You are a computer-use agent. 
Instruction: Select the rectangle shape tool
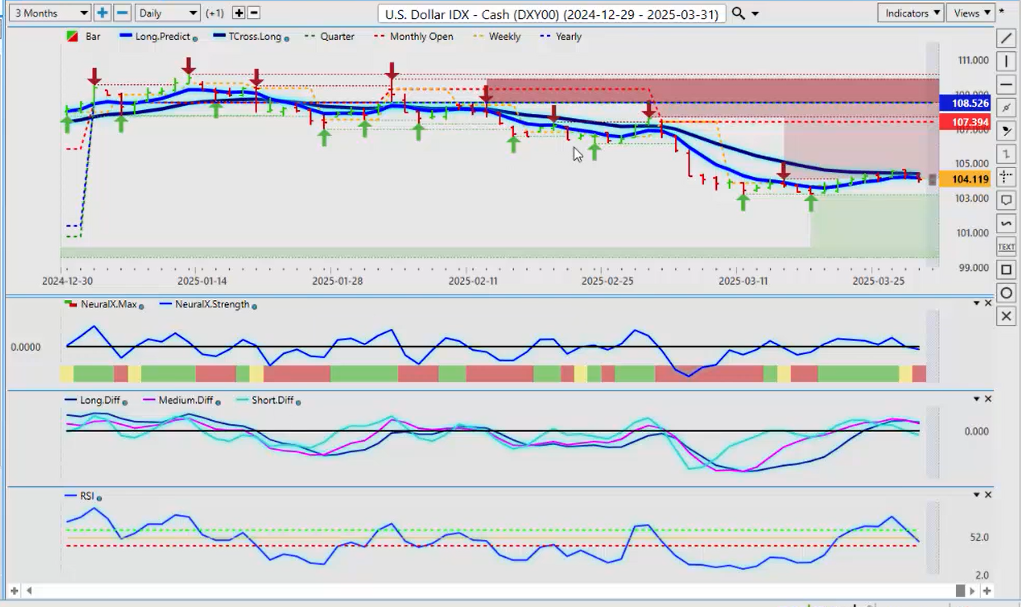coord(1007,270)
